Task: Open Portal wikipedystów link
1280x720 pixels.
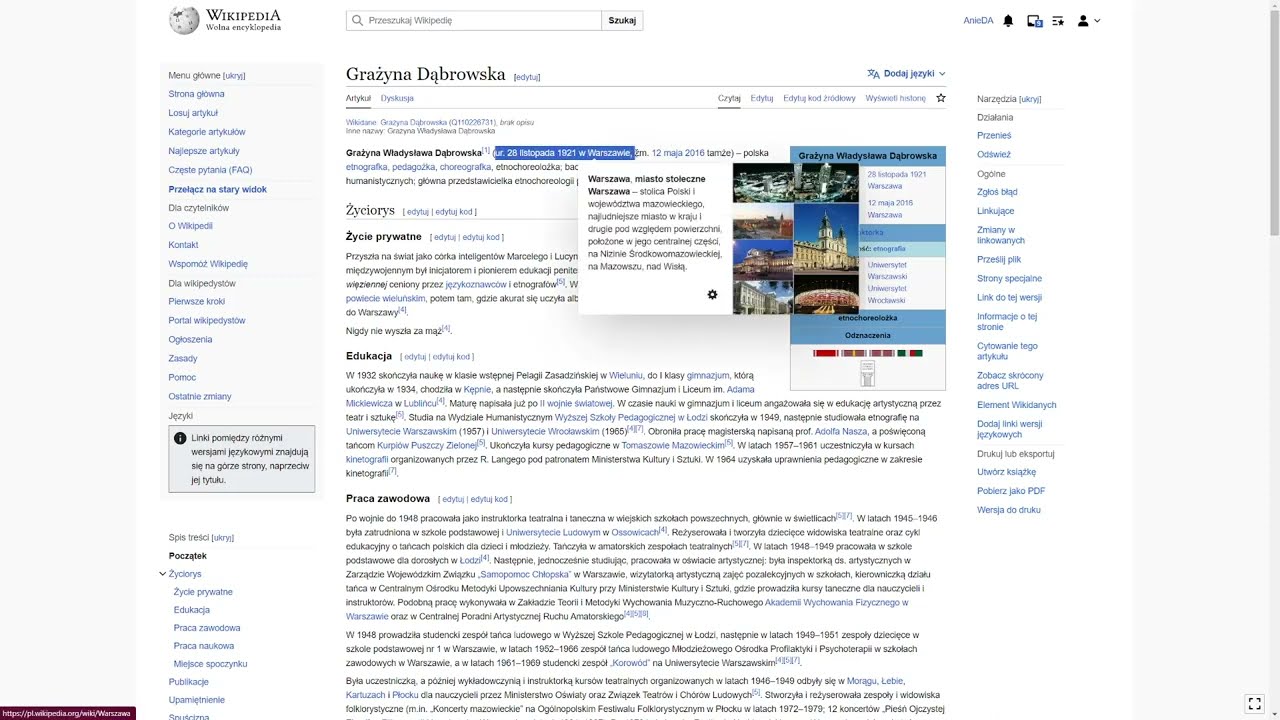Action: pos(207,321)
